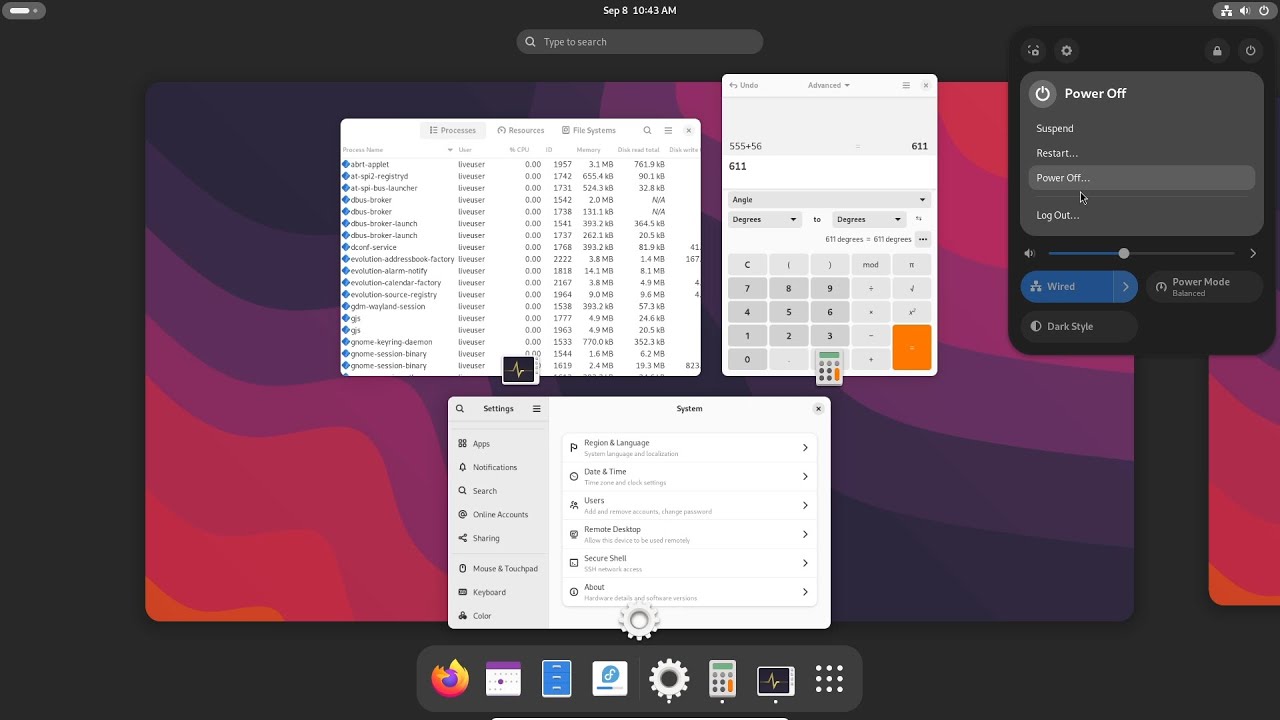The width and height of the screenshot is (1280, 720).
Task: Click the search icon in System Monitor
Action: click(647, 130)
